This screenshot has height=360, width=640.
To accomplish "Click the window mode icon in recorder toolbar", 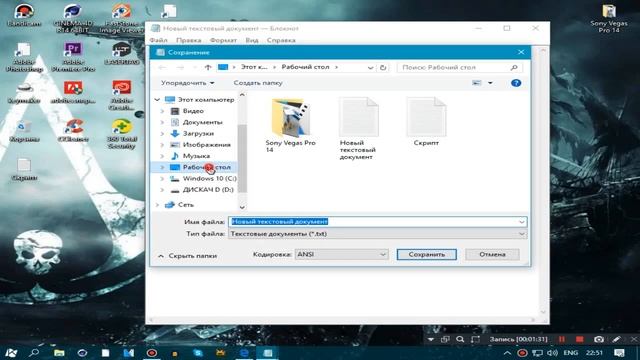I will 445,339.
